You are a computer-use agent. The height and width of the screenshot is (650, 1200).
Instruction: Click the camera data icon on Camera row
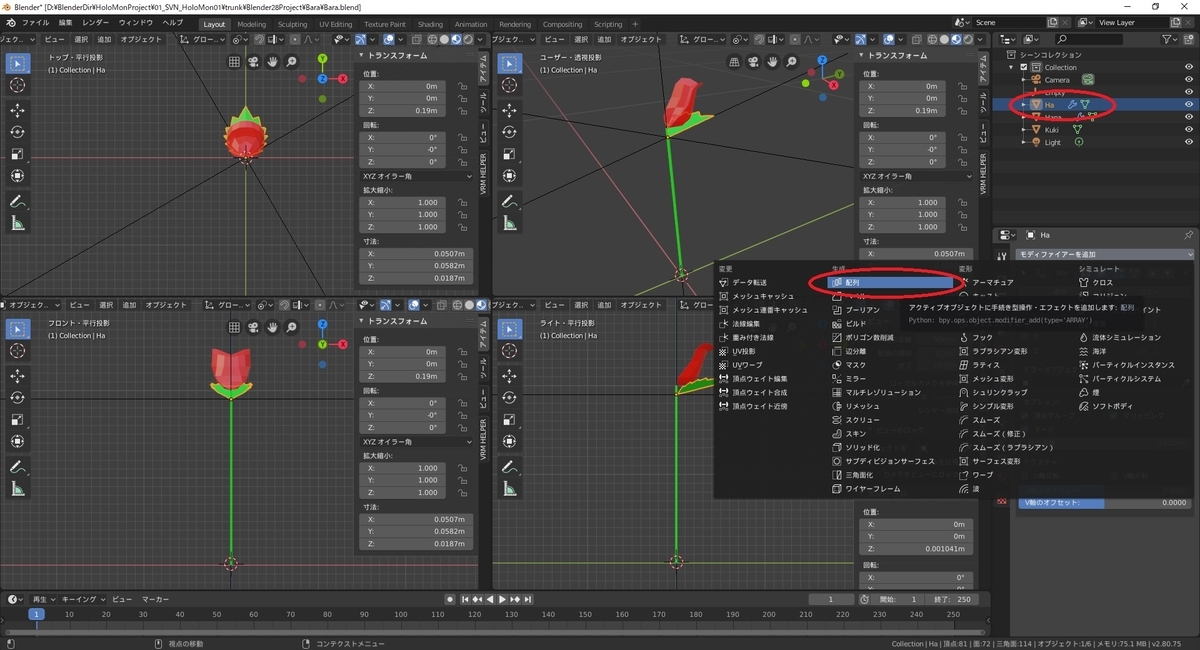click(1087, 79)
